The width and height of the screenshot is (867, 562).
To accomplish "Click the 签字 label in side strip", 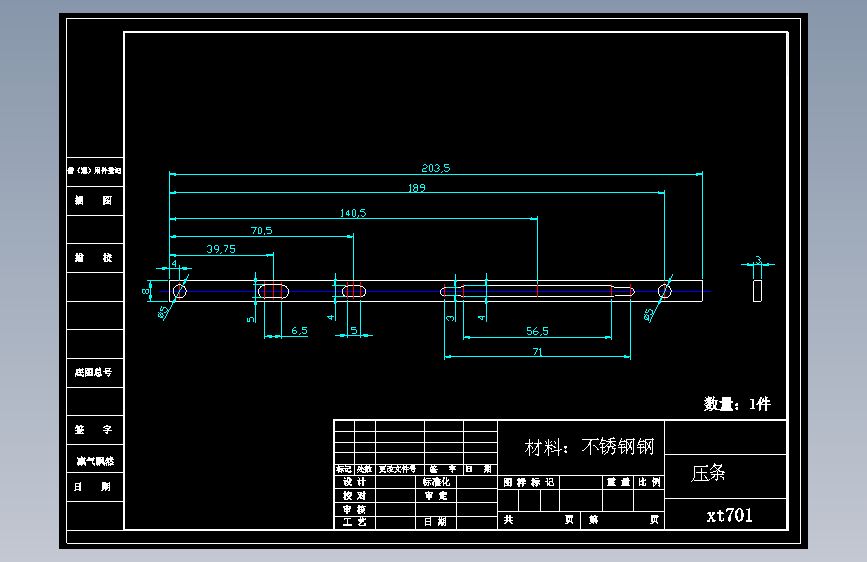I will click(93, 429).
